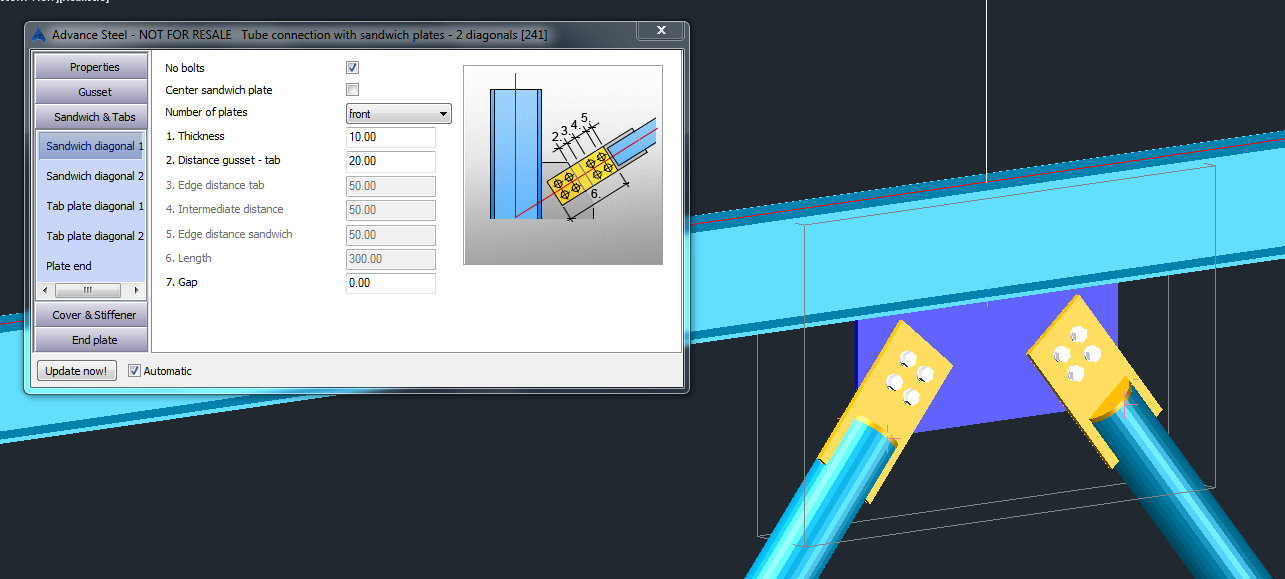Enable Center sandwich plate checkbox

pyautogui.click(x=352, y=90)
